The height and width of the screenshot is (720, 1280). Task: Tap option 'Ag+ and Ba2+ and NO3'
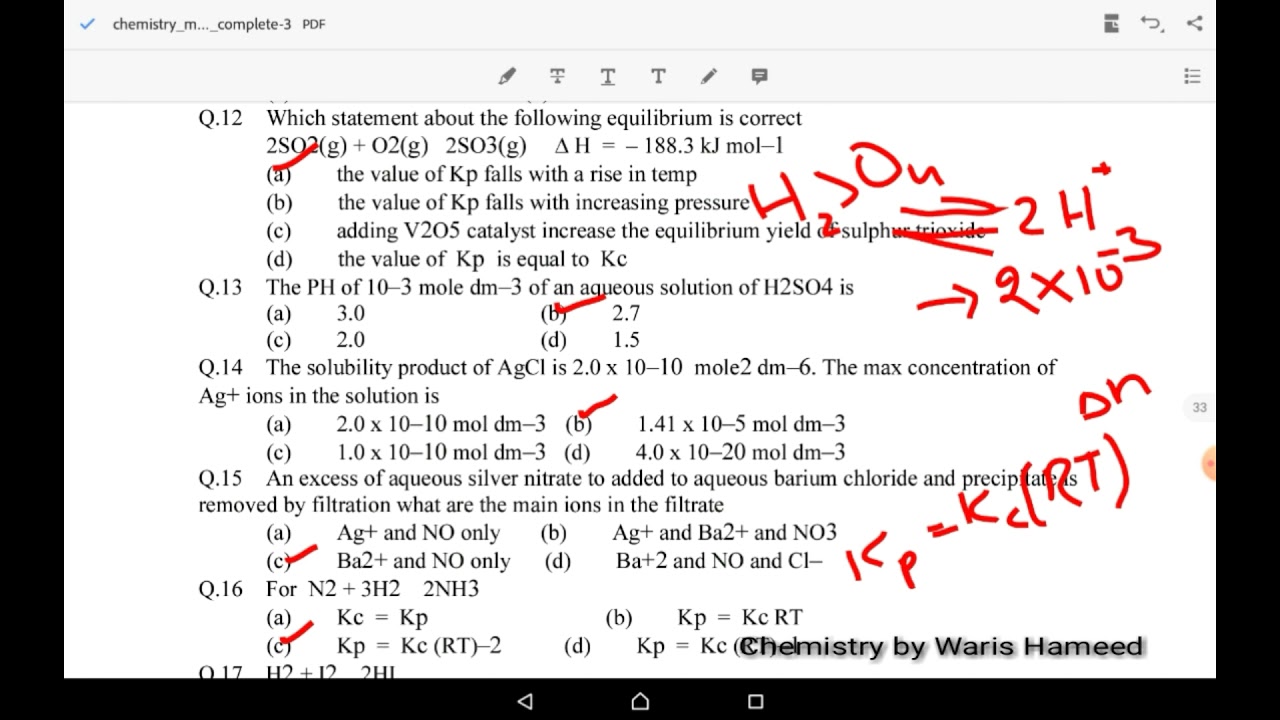[x=724, y=533]
